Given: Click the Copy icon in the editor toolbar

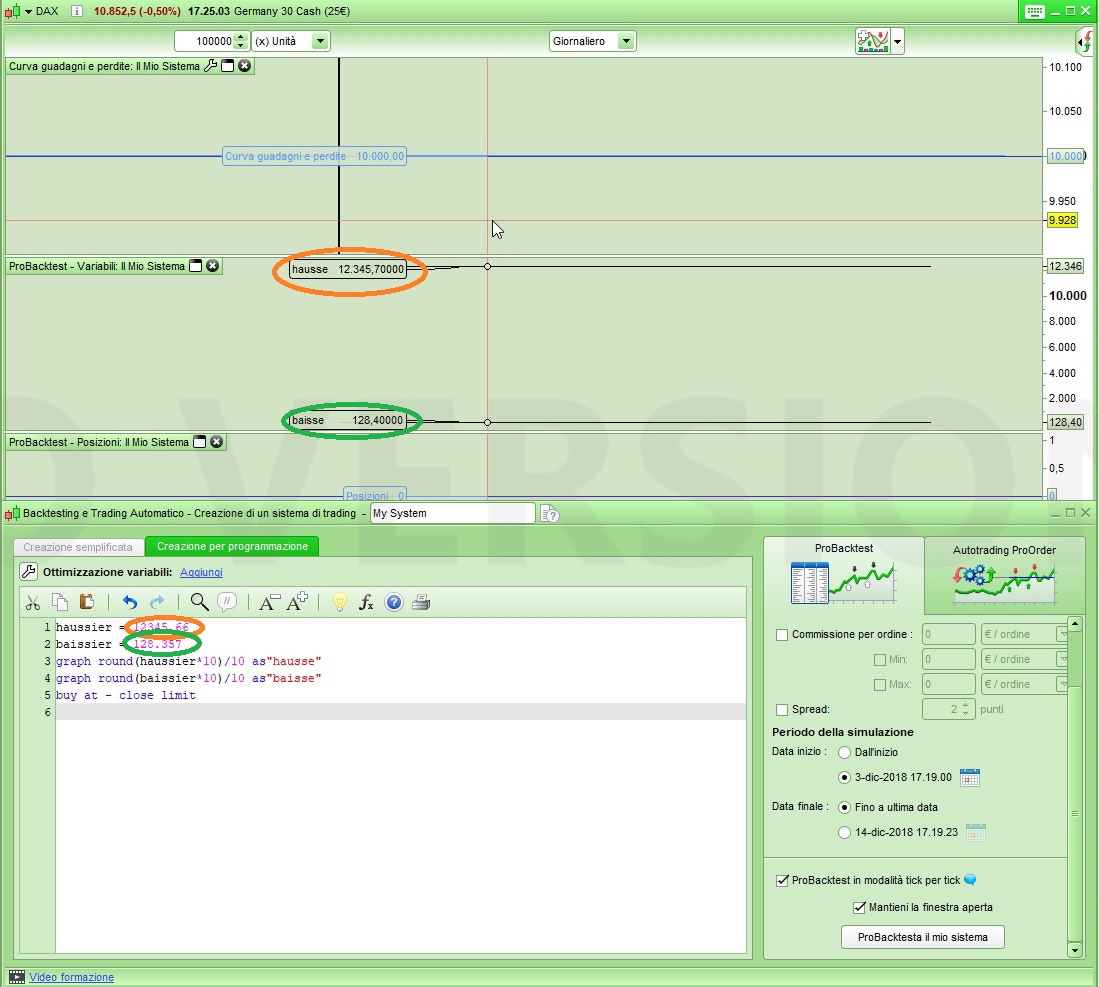Looking at the screenshot, I should [60, 601].
